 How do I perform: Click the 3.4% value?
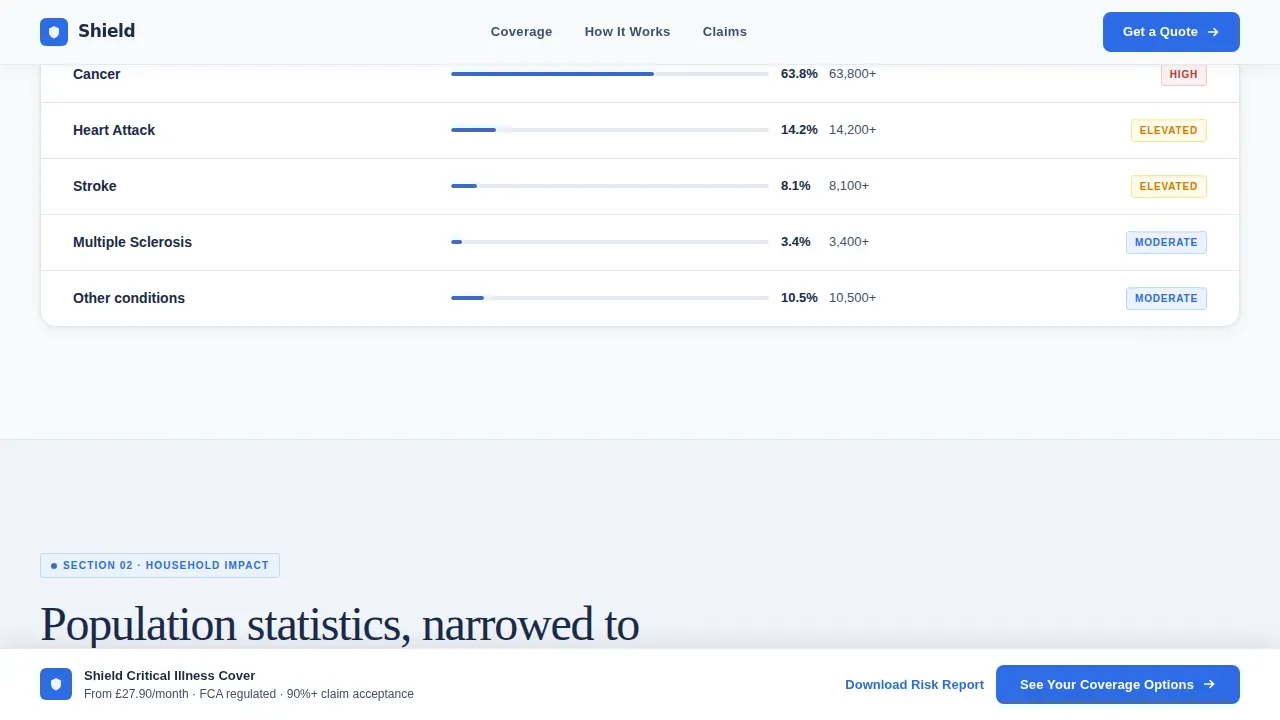click(x=796, y=242)
